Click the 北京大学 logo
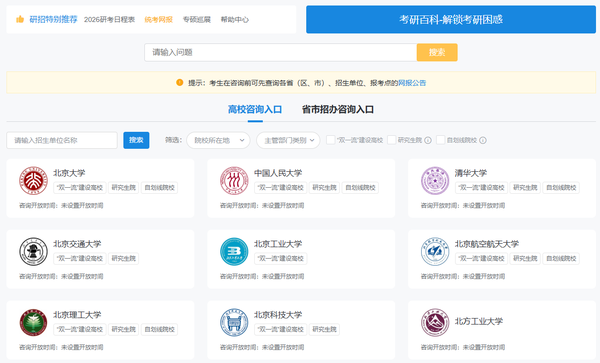Viewport: 600px width, 363px height. point(34,181)
